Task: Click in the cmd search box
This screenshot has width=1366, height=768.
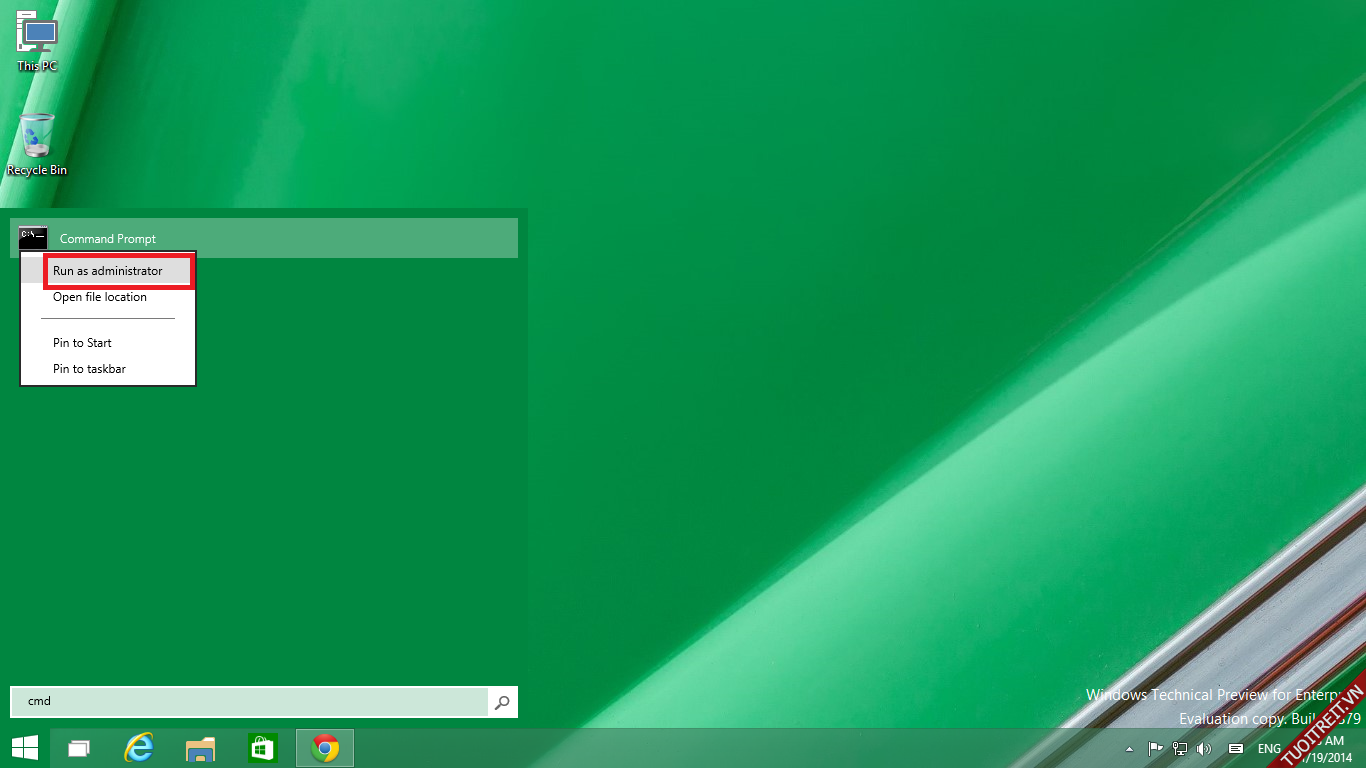Action: click(x=250, y=702)
